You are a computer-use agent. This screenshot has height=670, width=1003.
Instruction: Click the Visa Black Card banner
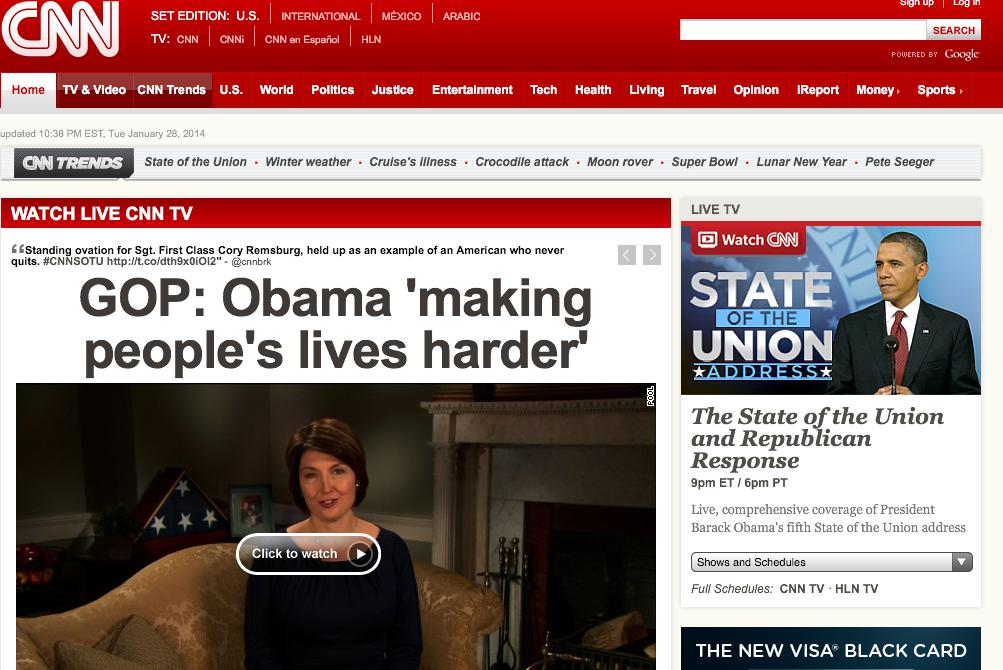click(x=831, y=649)
